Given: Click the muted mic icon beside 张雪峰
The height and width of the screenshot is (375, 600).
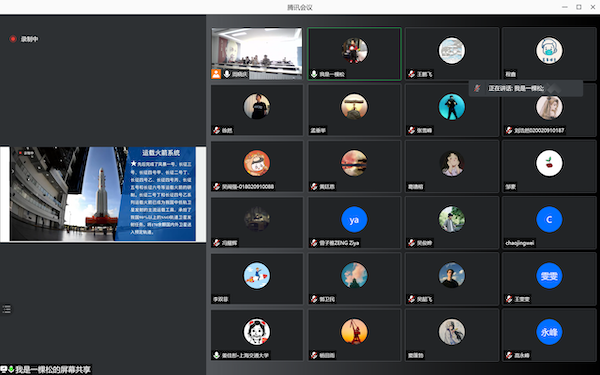Looking at the screenshot, I should point(411,130).
